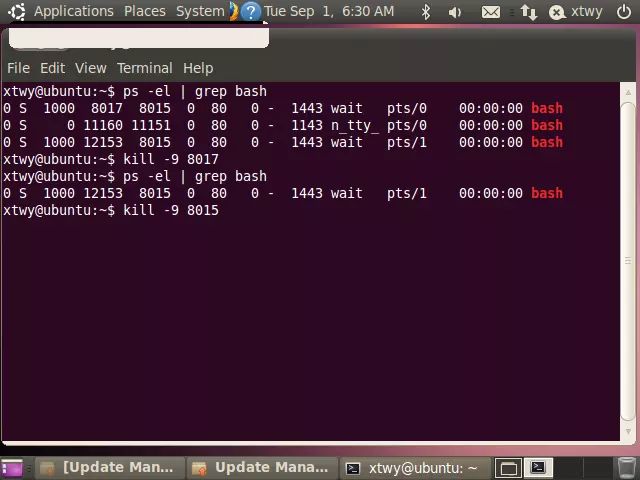Open the terminal Edit menu
The width and height of the screenshot is (640, 480).
(x=53, y=68)
